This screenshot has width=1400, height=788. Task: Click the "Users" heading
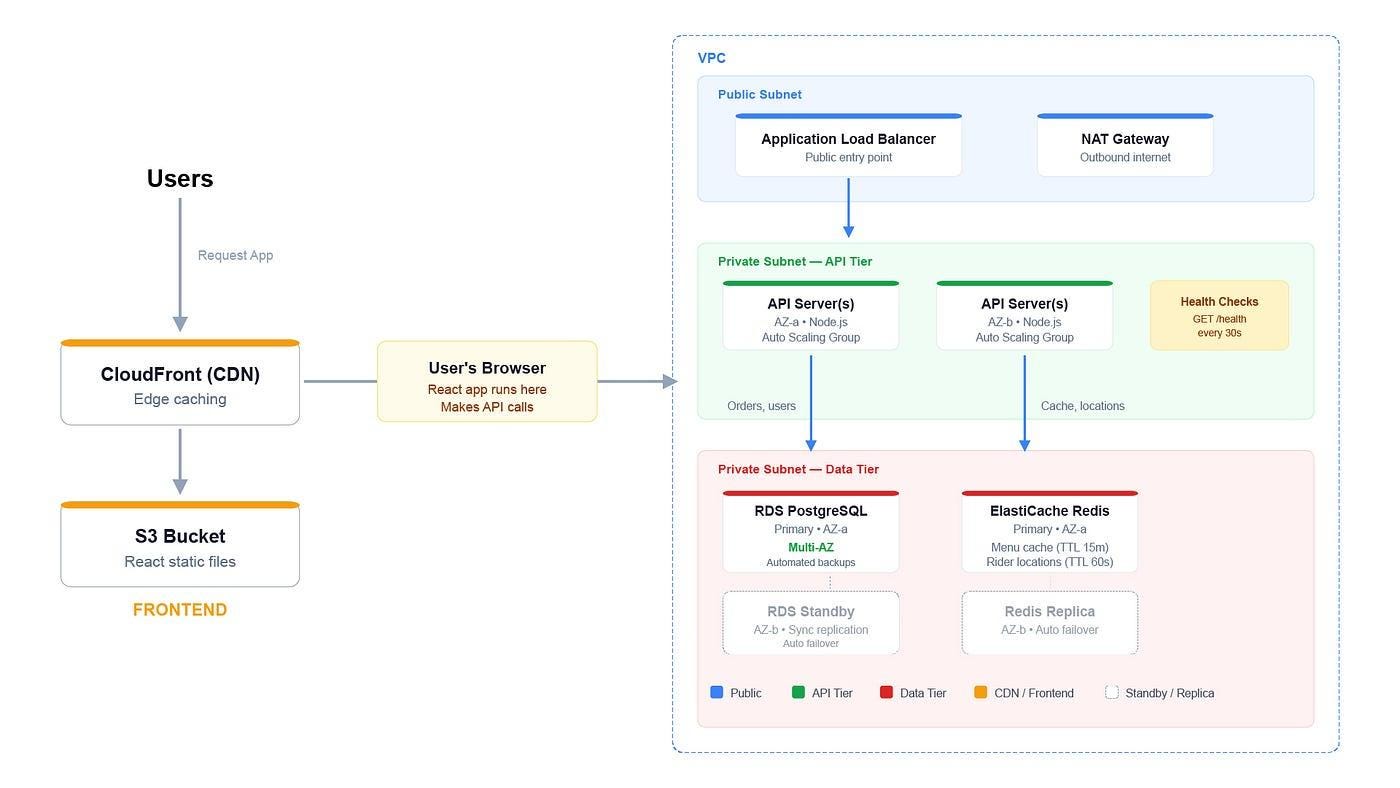[180, 179]
